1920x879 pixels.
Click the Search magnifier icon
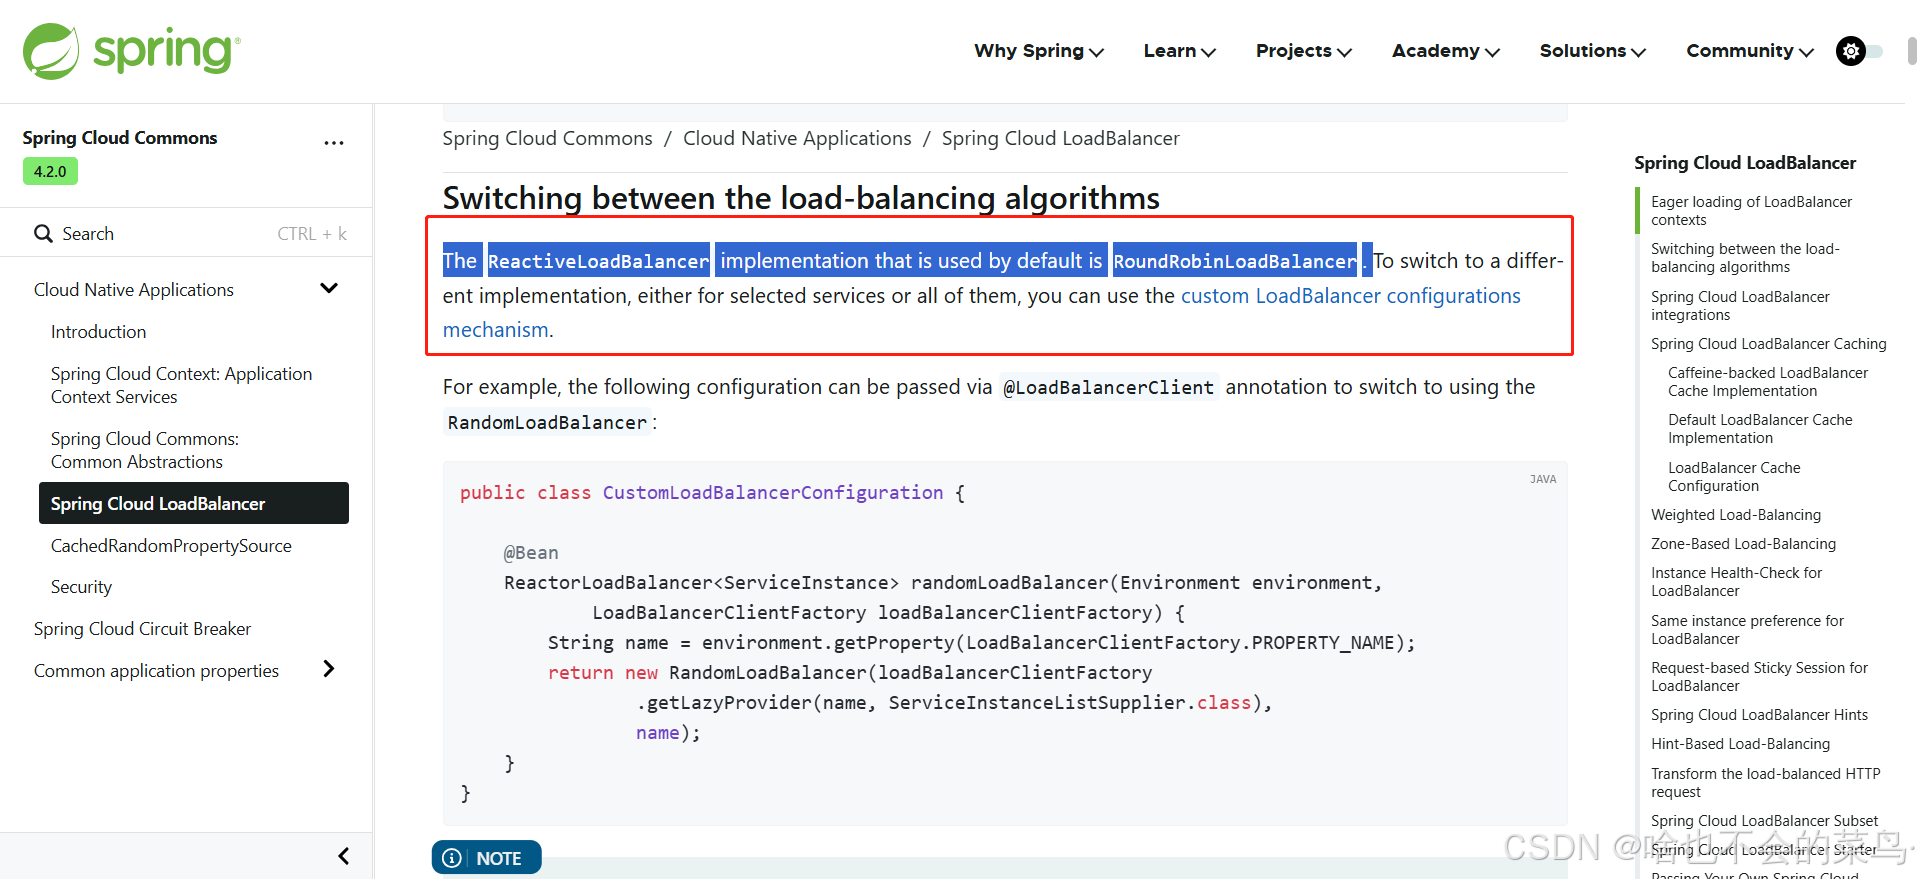[44, 234]
